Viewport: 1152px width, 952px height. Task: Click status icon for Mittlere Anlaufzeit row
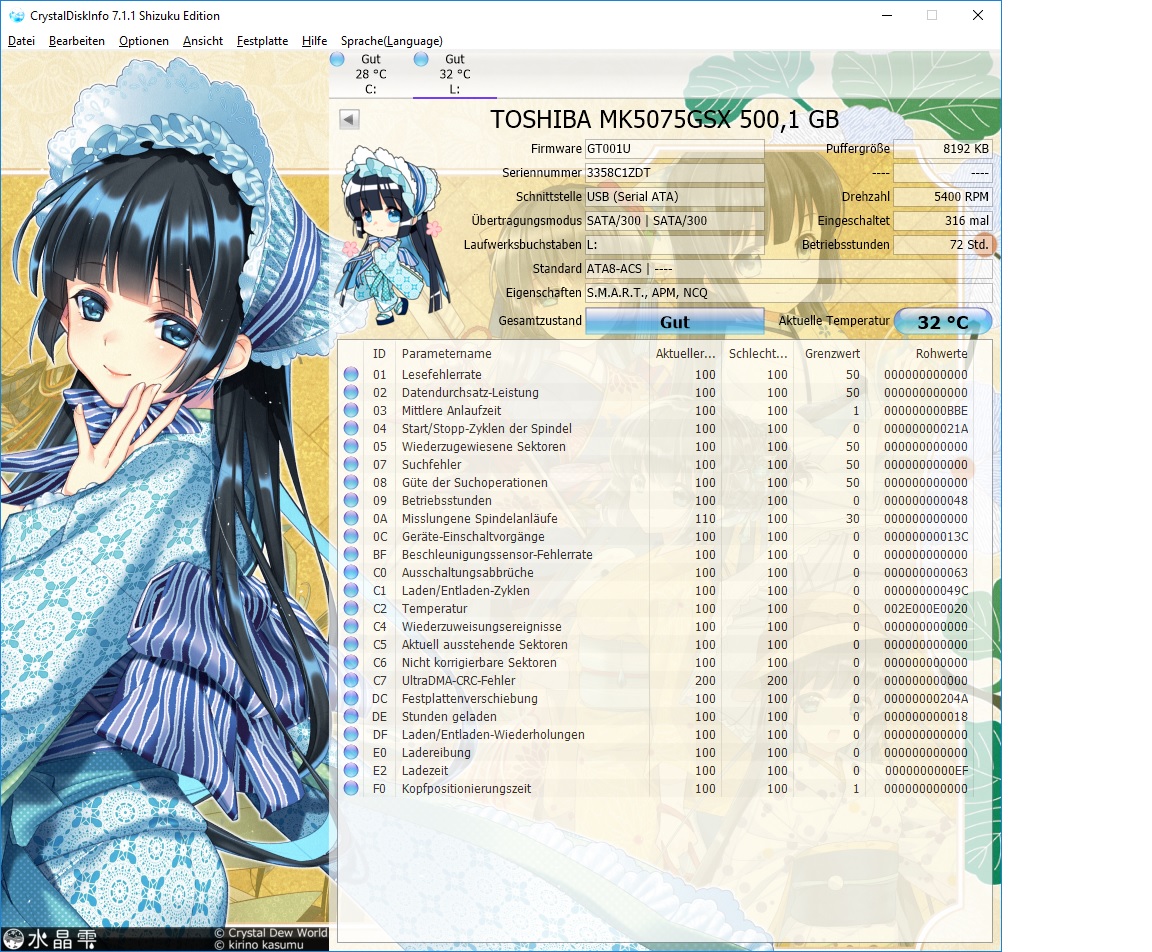(x=351, y=411)
